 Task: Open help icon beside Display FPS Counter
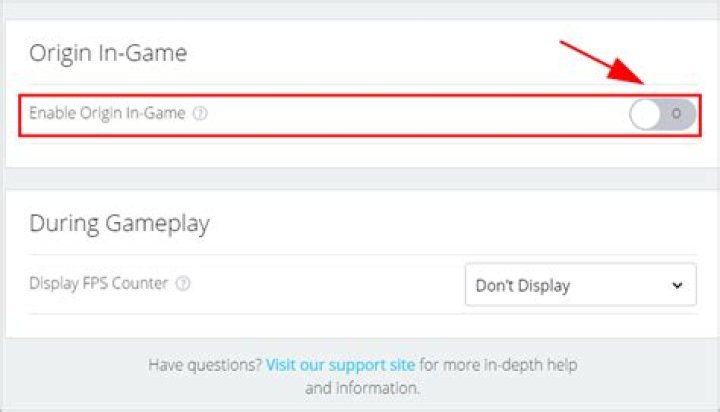183,284
